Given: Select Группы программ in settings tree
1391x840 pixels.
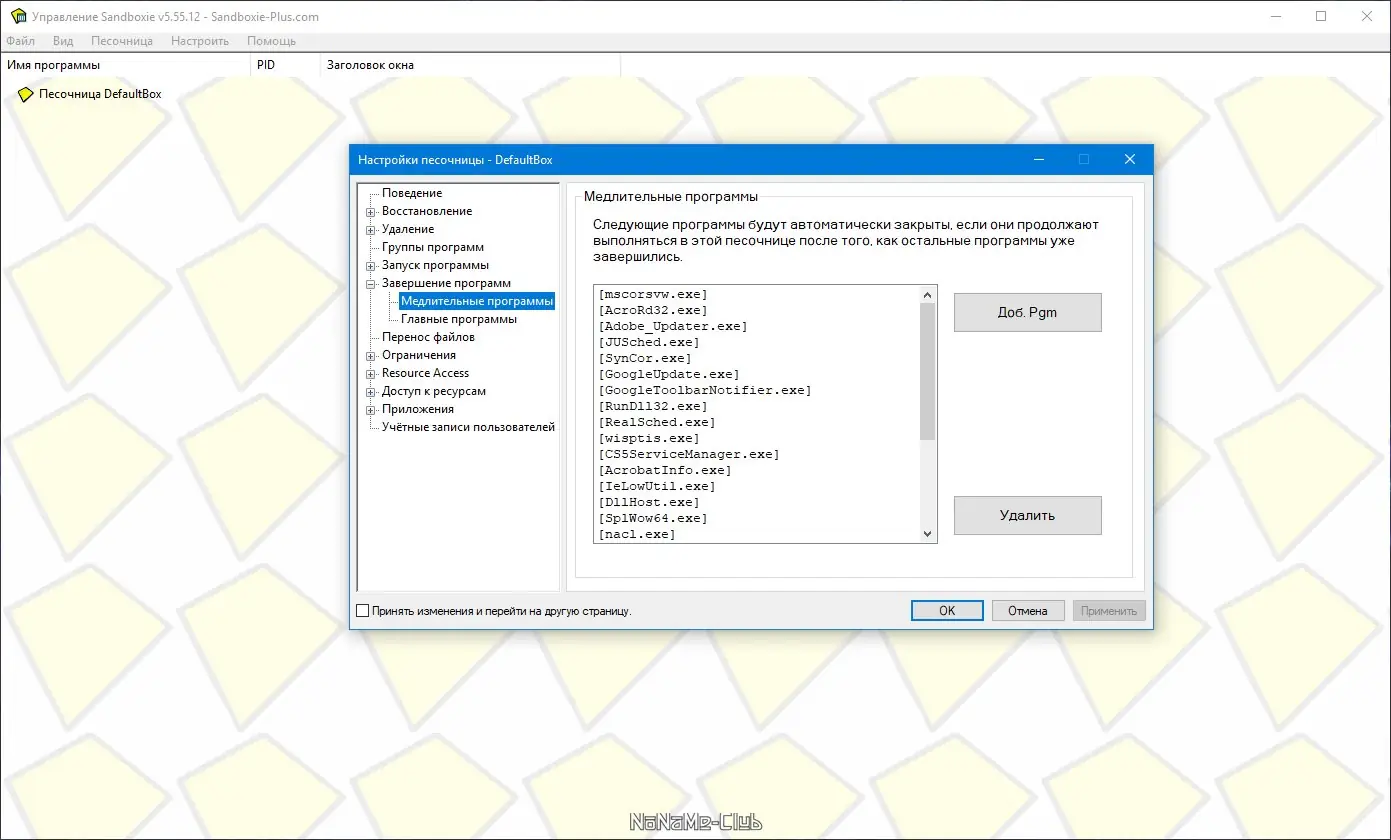Looking at the screenshot, I should 433,247.
